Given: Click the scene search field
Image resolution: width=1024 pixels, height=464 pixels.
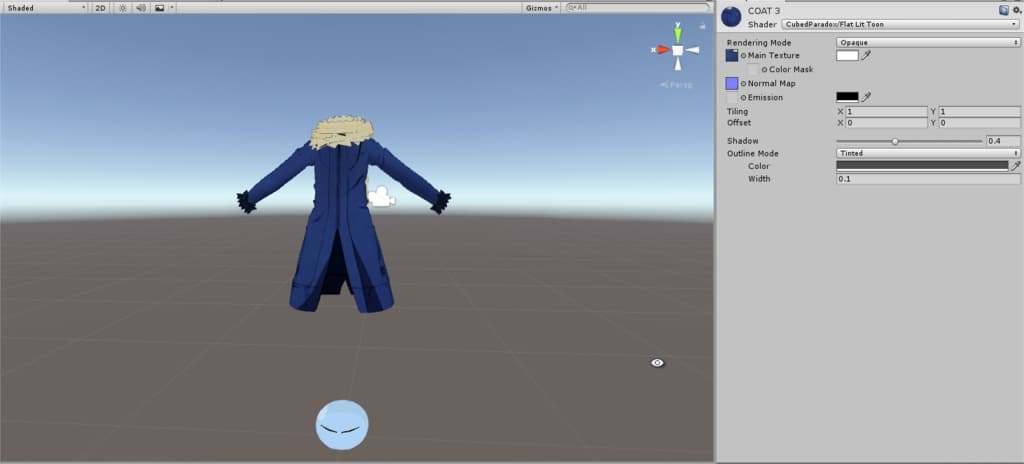Looking at the screenshot, I should 637,8.
